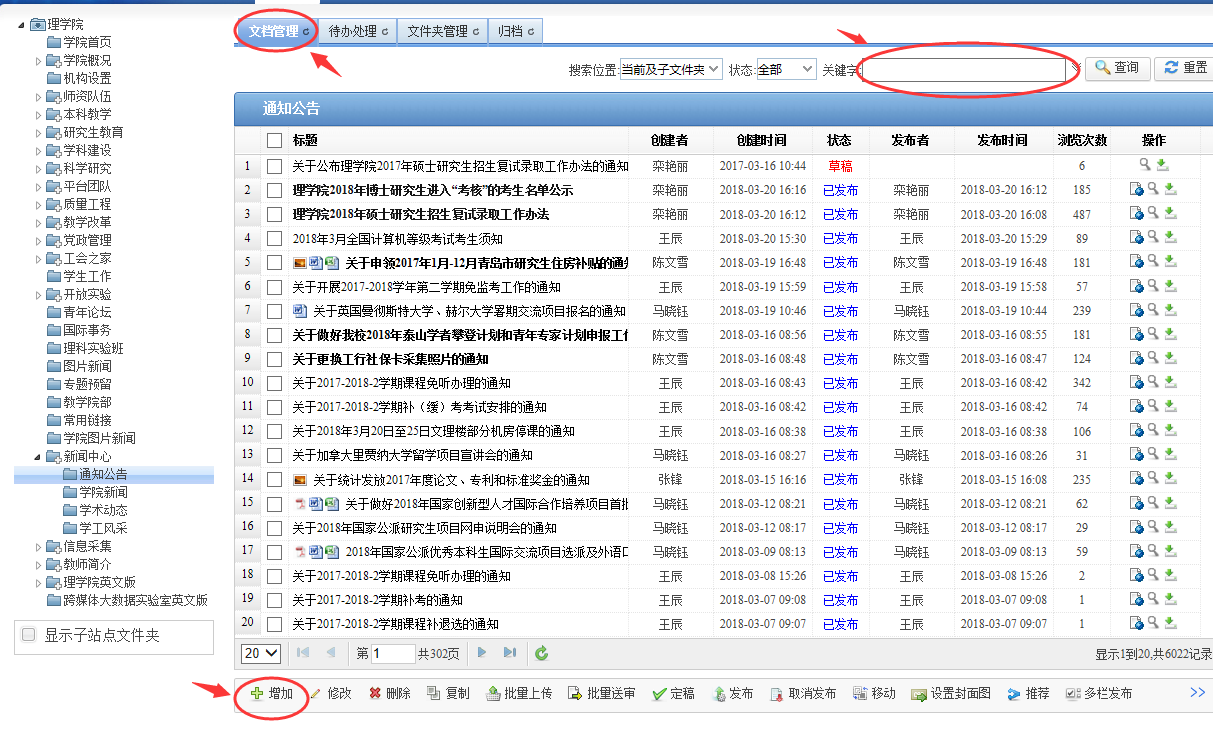The width and height of the screenshot is (1213, 733).
Task: Open the 状态 status dropdown
Action: click(786, 69)
